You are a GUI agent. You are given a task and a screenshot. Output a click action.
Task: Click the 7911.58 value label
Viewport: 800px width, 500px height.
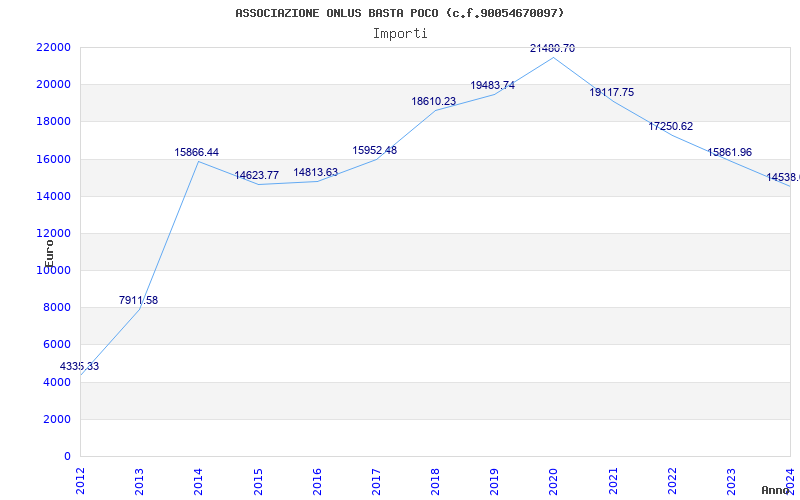tap(138, 301)
